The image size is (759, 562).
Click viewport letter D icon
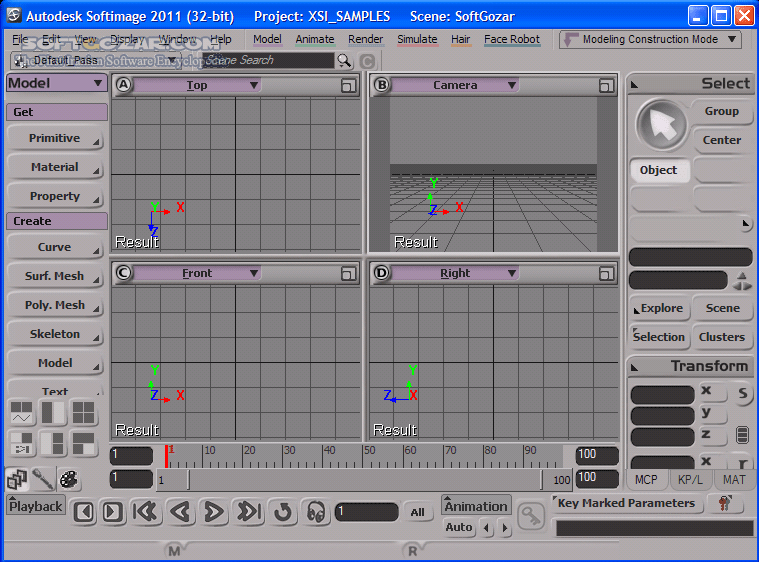(381, 273)
